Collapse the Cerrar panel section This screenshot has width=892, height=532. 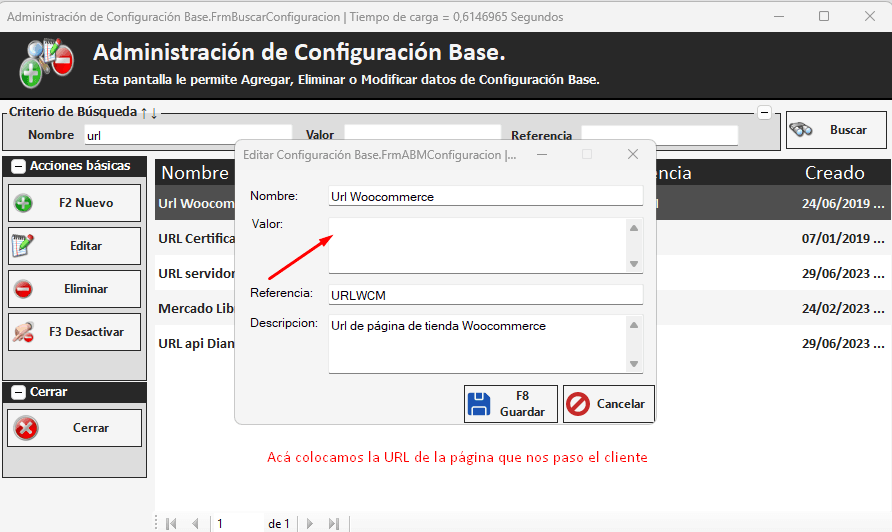18,393
